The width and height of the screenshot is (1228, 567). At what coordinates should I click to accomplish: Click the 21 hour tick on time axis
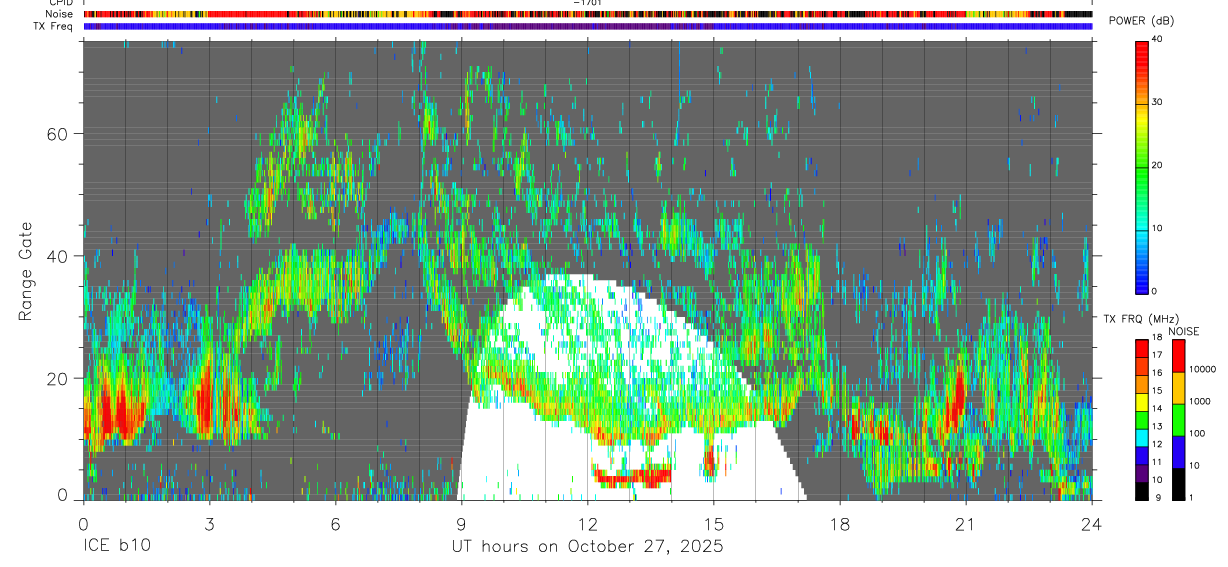click(966, 524)
